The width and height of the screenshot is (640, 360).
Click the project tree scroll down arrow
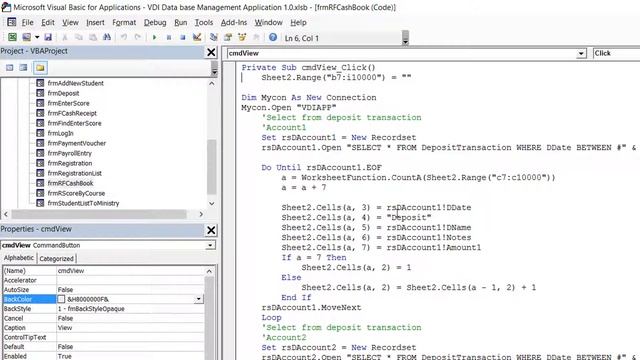(x=211, y=203)
